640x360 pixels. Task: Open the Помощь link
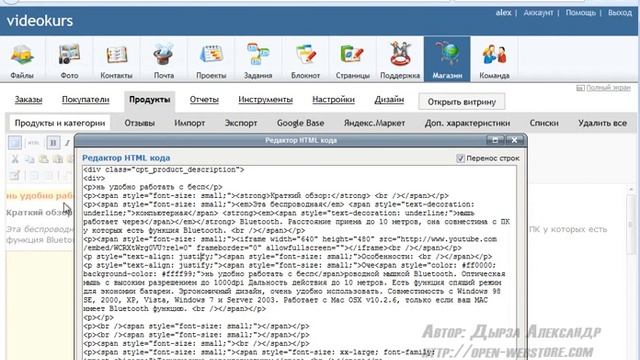coord(580,13)
